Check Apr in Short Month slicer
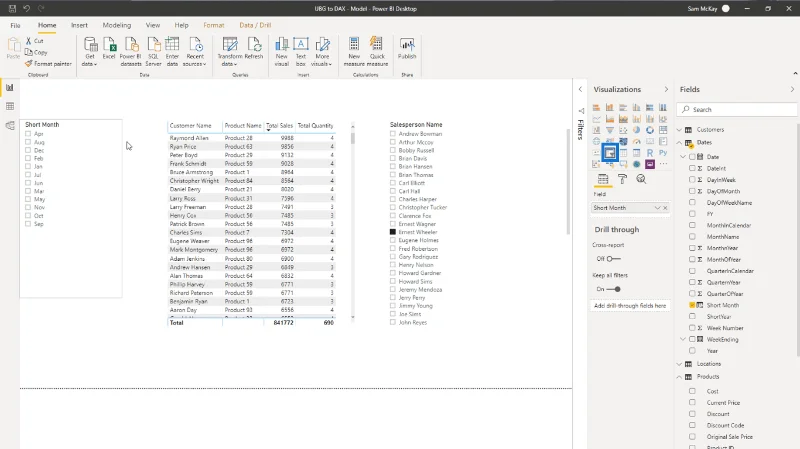 [x=28, y=134]
